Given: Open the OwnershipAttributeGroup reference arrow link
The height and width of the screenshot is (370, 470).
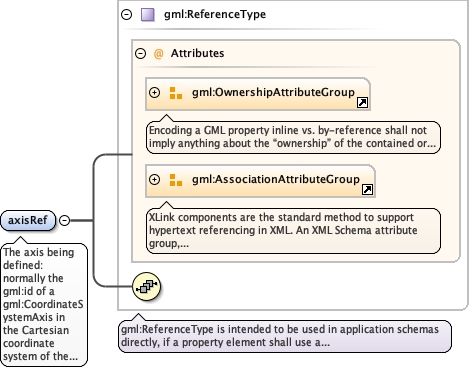Looking at the screenshot, I should [362, 102].
